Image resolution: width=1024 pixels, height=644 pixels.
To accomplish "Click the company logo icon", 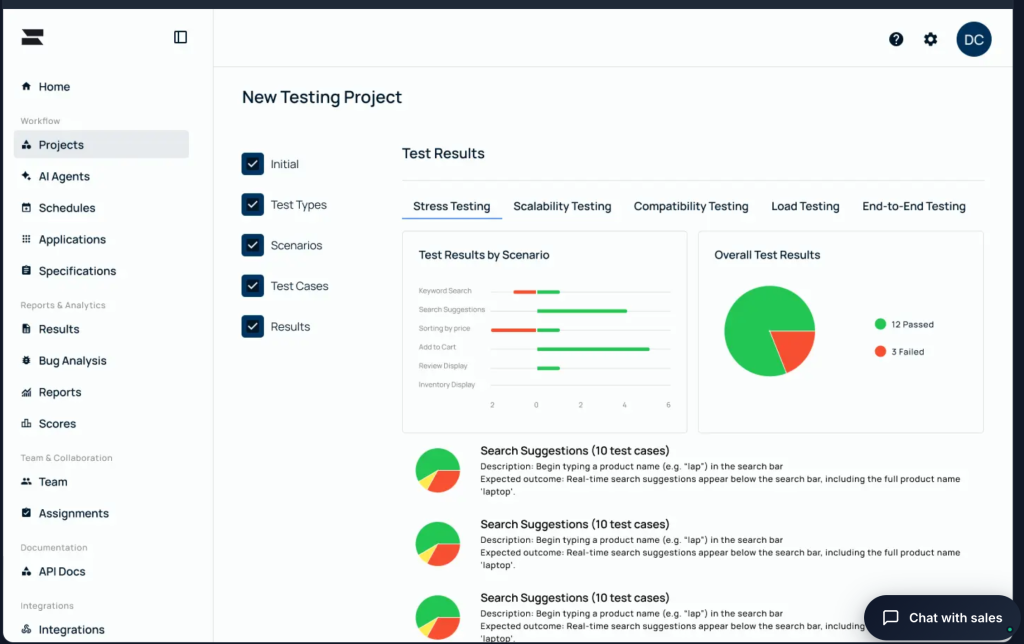I will [33, 37].
